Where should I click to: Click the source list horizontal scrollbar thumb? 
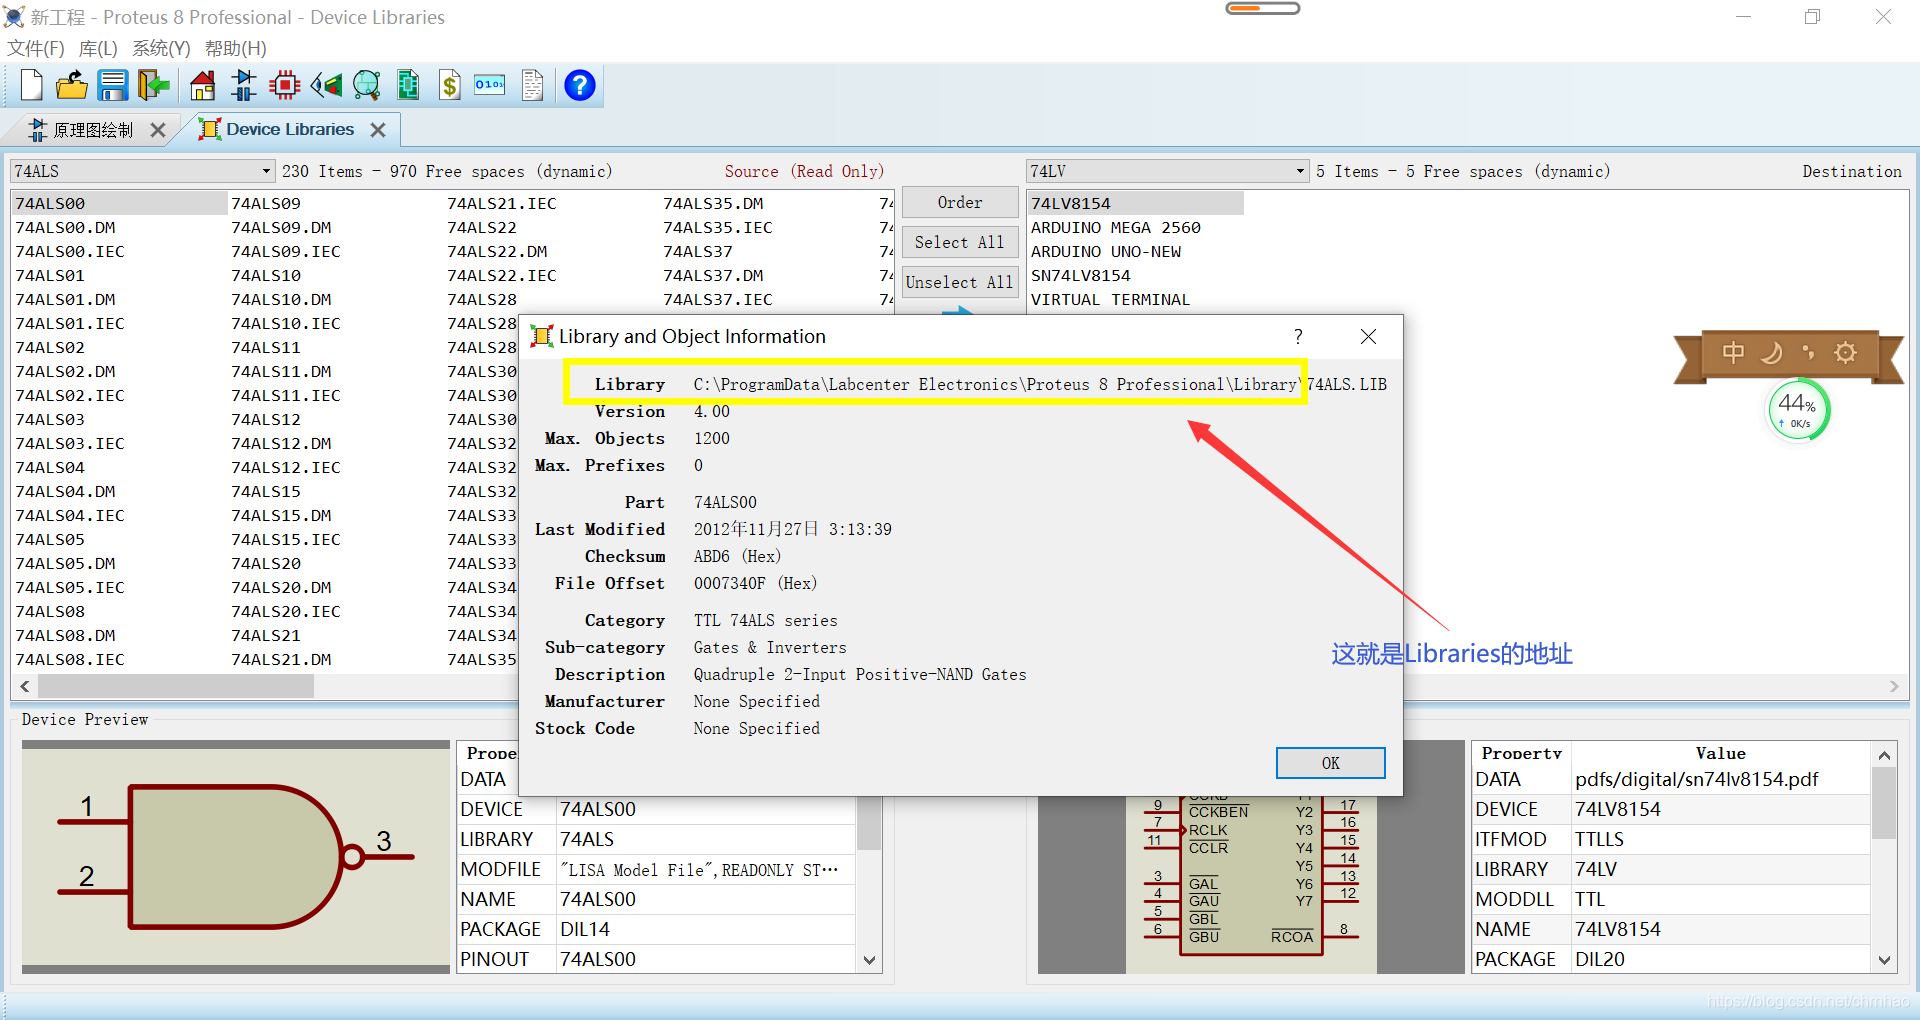[x=176, y=686]
